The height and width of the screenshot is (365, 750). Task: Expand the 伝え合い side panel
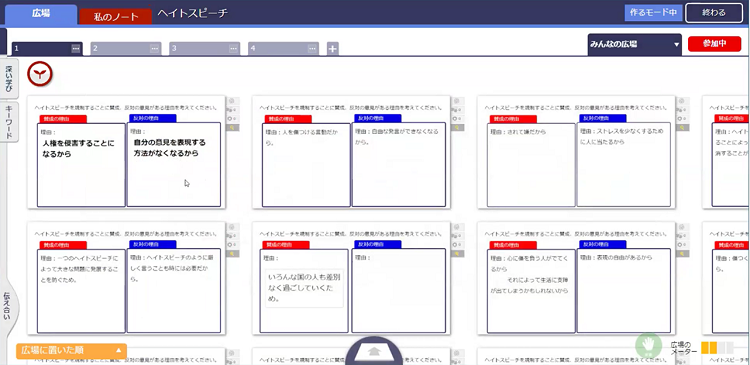[x=8, y=306]
